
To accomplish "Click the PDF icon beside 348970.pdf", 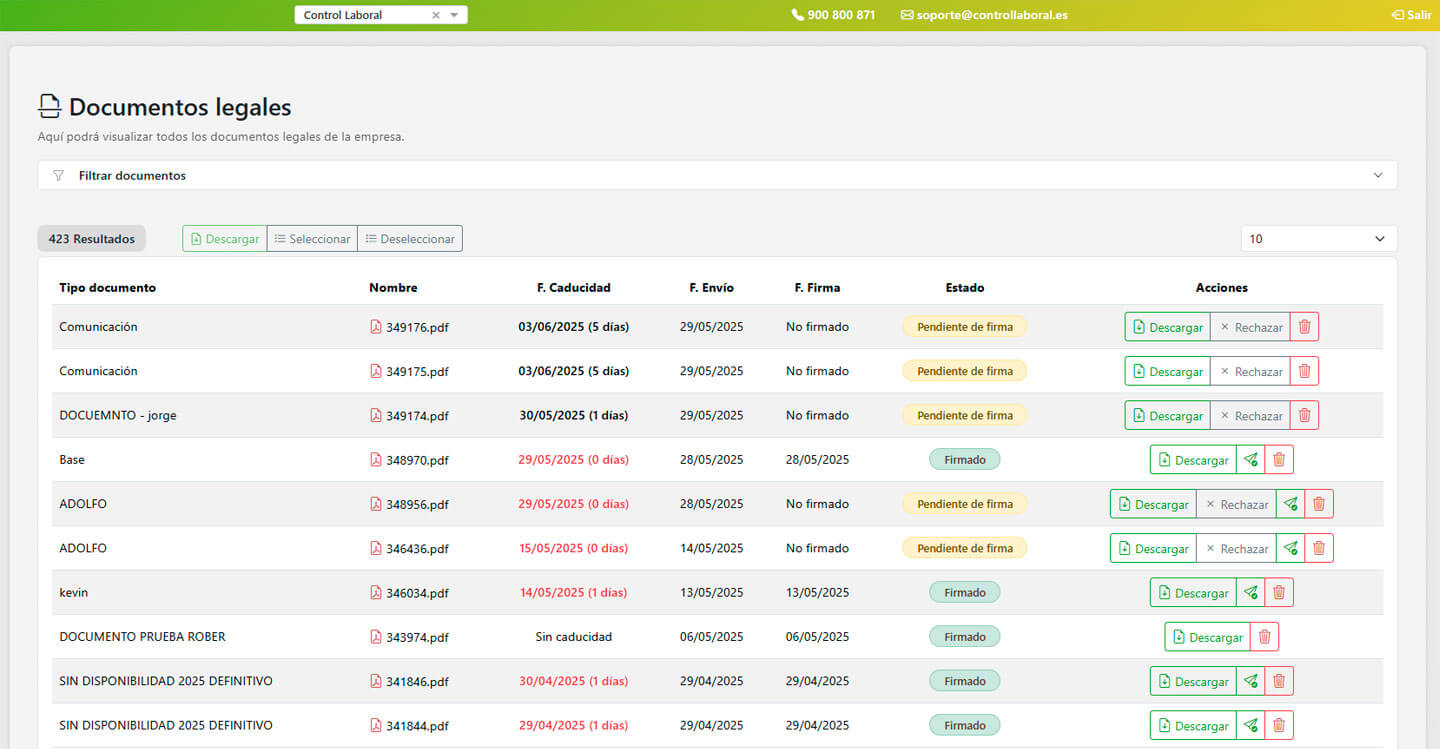I will click(376, 460).
